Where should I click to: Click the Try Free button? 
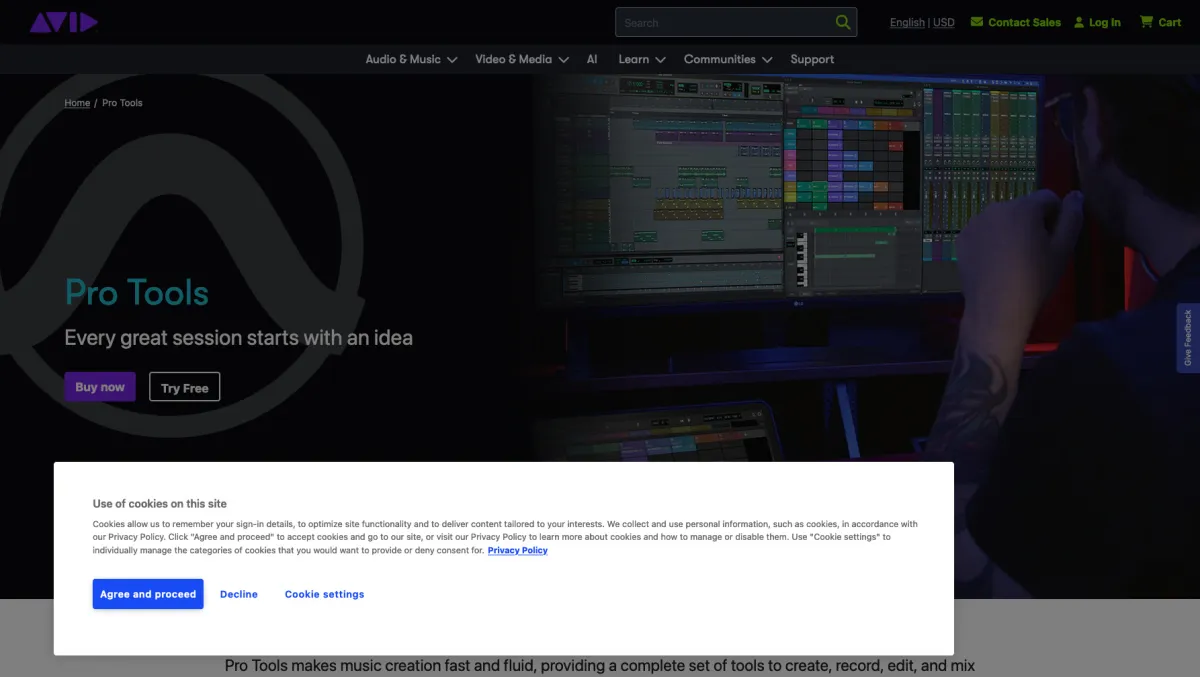[x=184, y=387]
